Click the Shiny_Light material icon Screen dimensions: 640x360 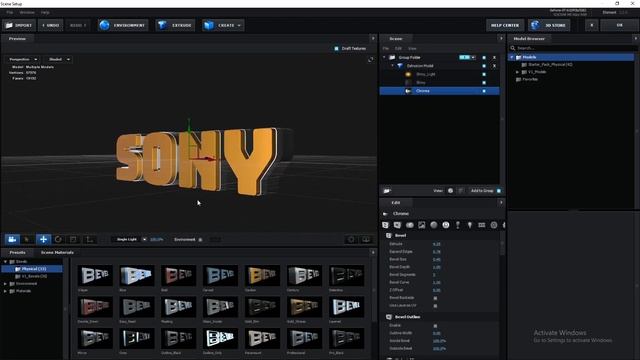click(408, 74)
